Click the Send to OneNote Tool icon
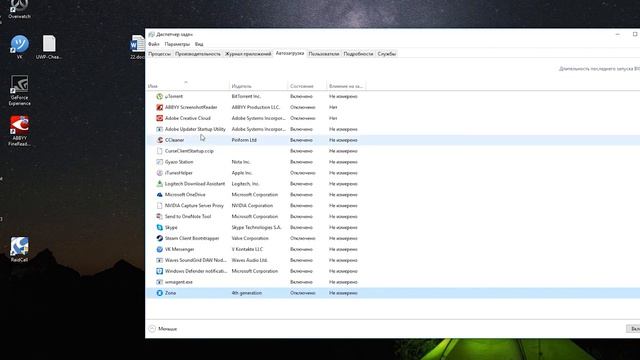Image resolution: width=640 pixels, height=360 pixels. 160,216
